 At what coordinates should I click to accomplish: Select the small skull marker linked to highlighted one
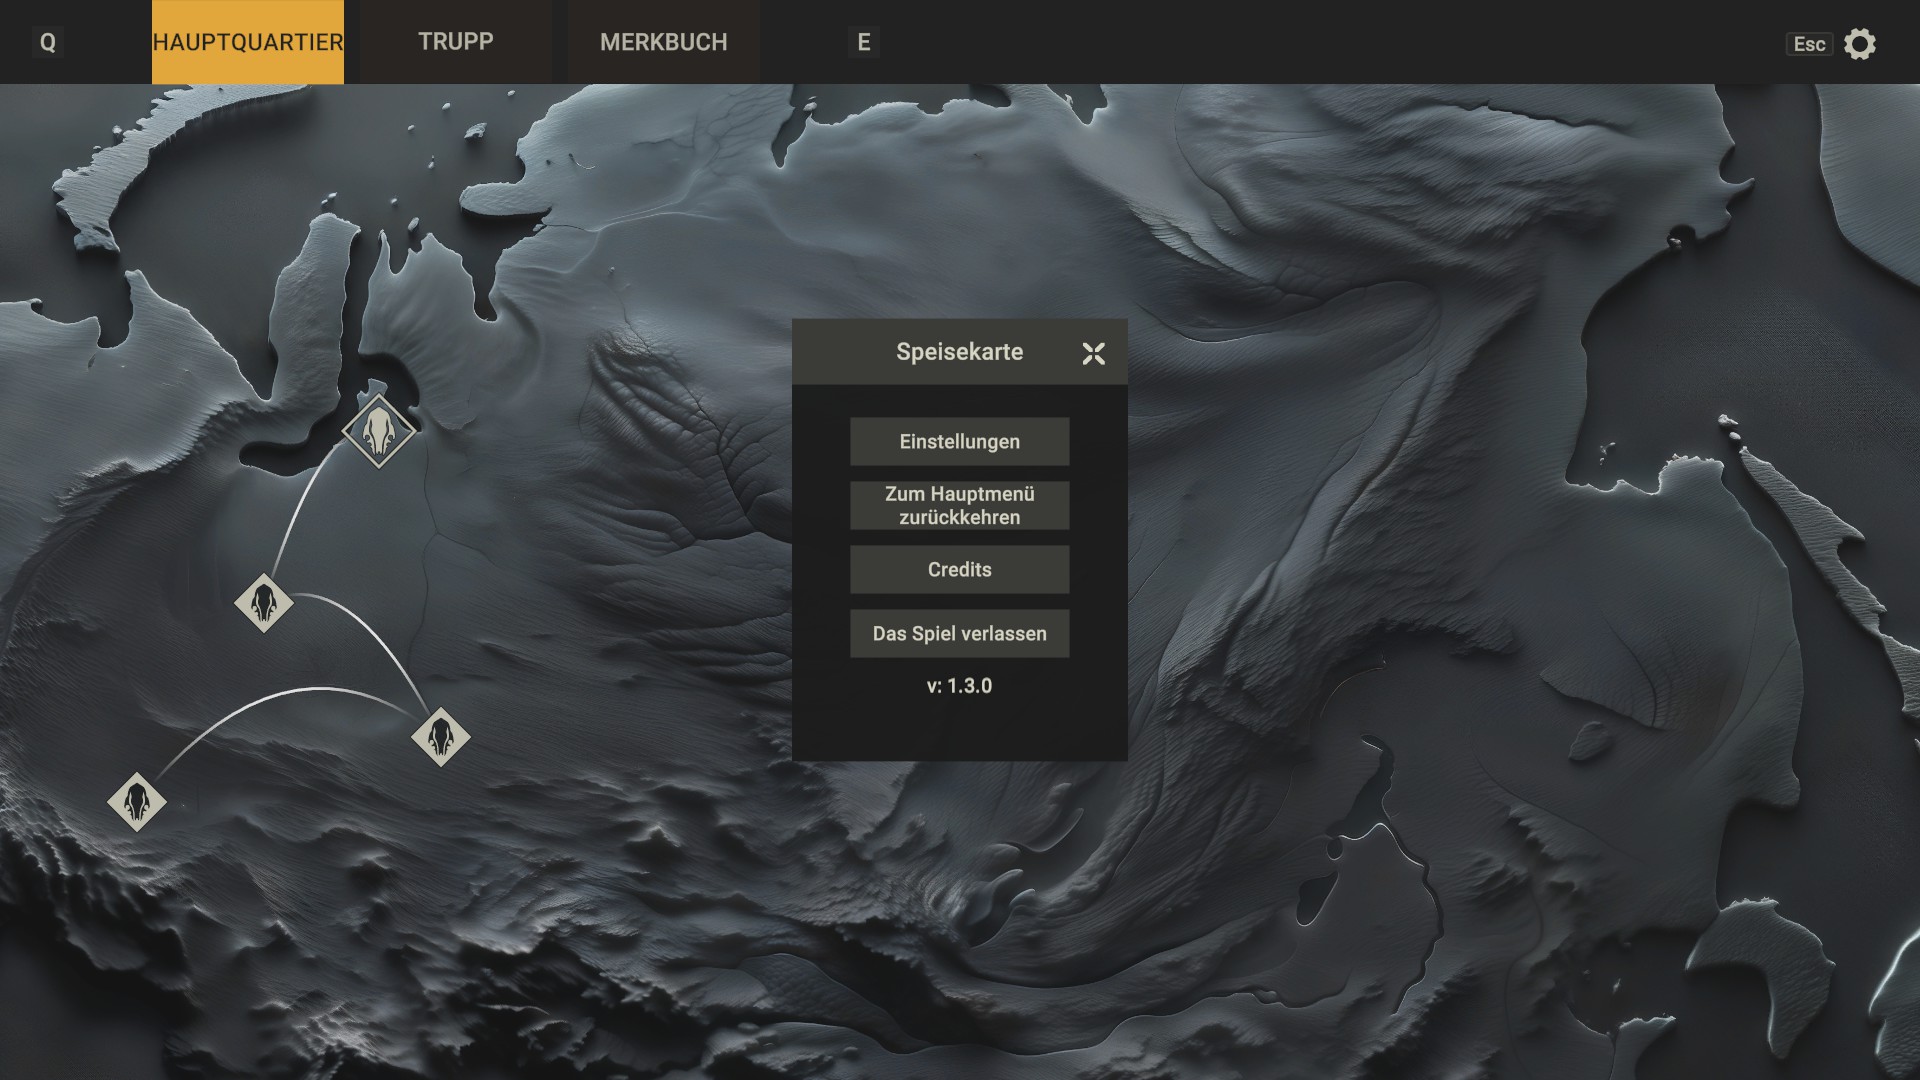[x=264, y=603]
